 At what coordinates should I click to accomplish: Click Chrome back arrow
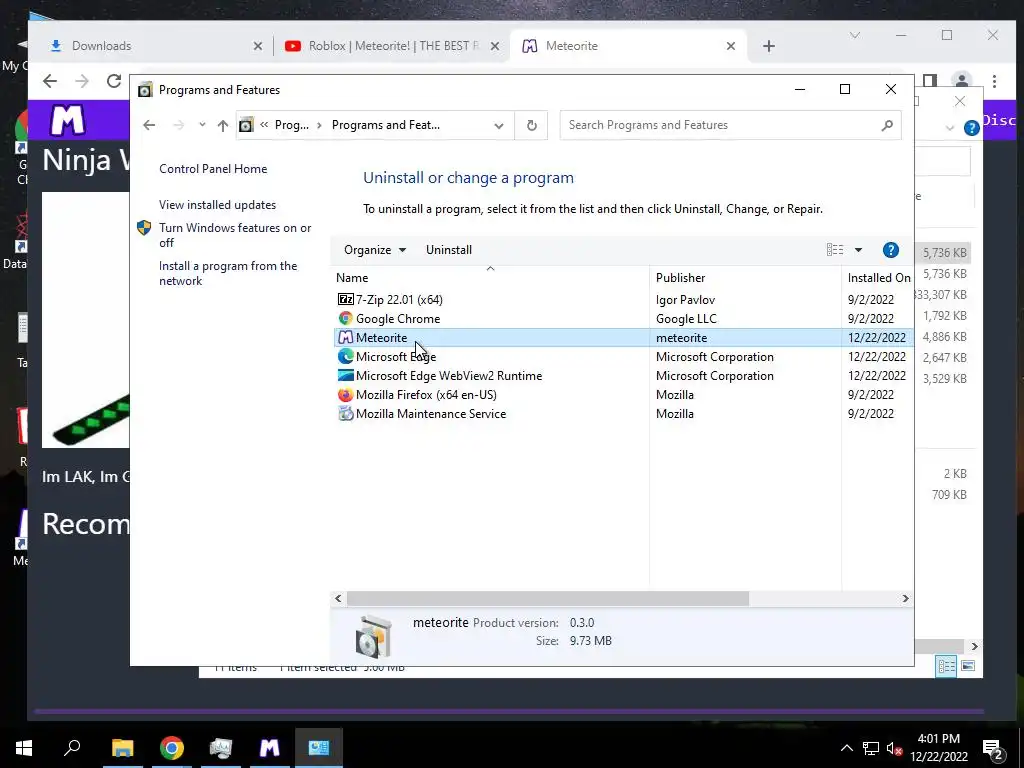[50, 81]
